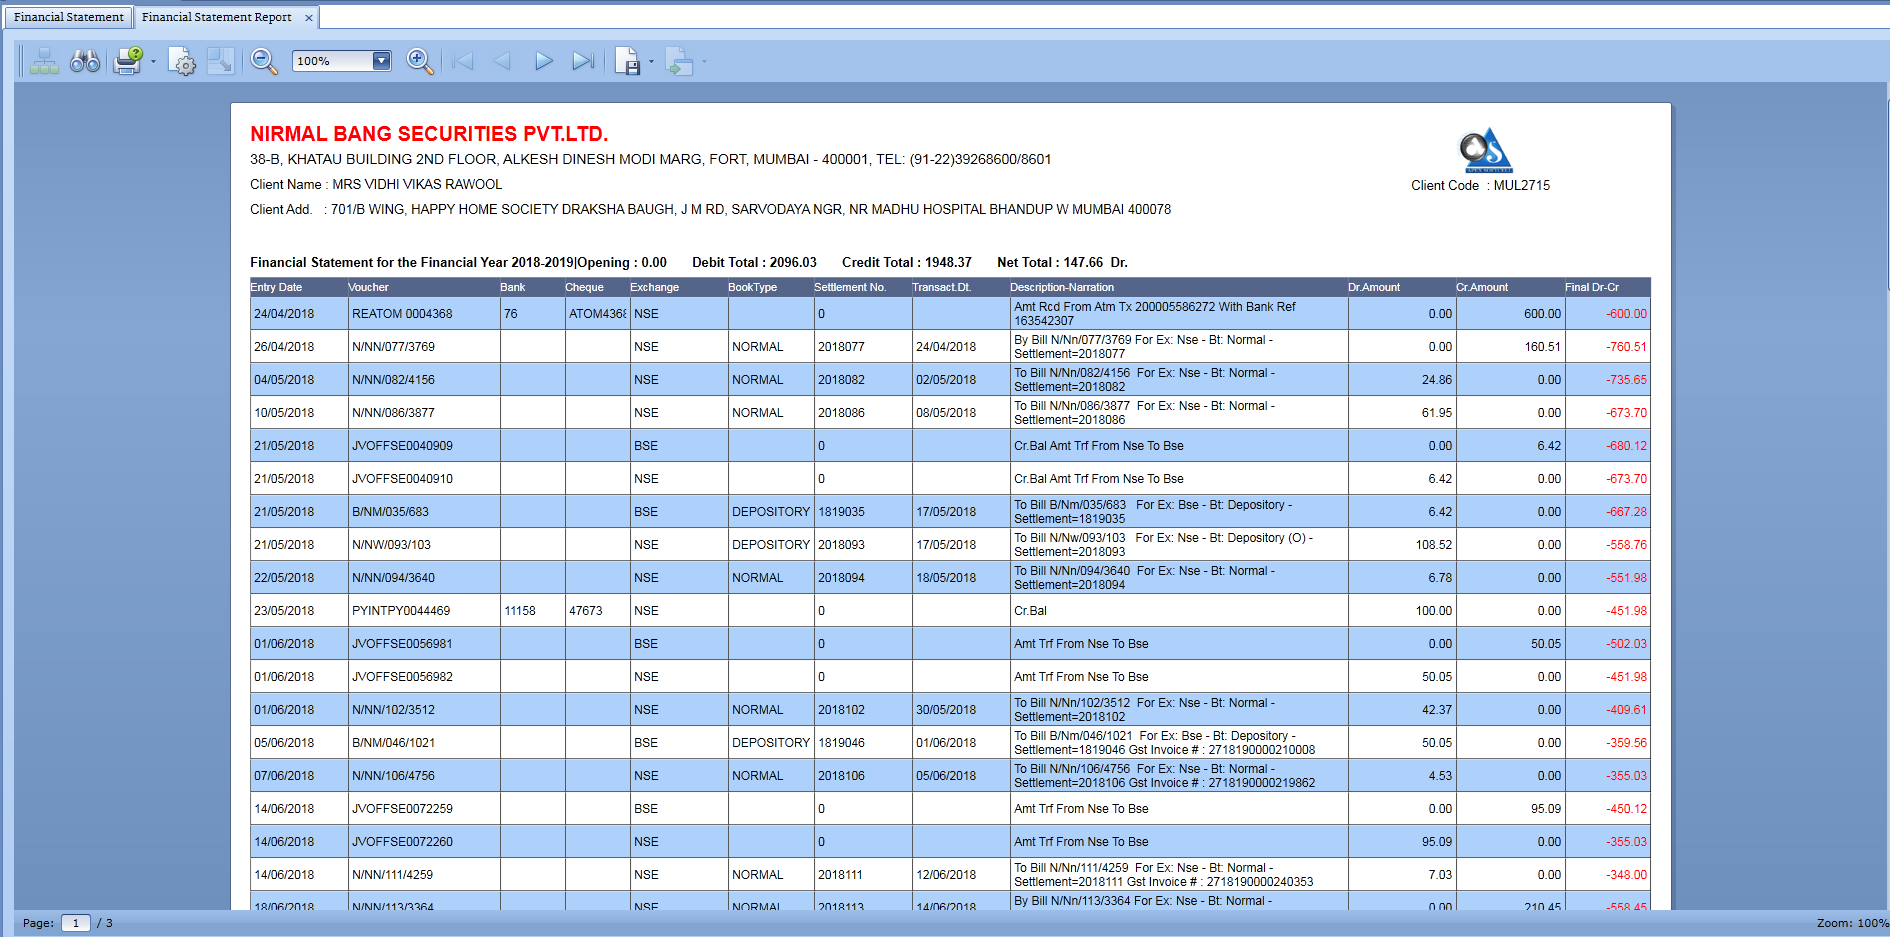The height and width of the screenshot is (937, 1890).
Task: Click the Entry Date column header
Action: tap(277, 288)
